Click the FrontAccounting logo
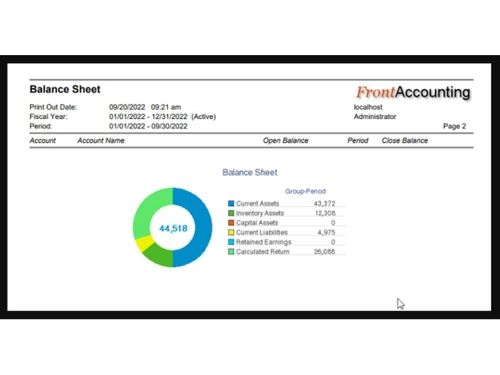 coord(413,92)
